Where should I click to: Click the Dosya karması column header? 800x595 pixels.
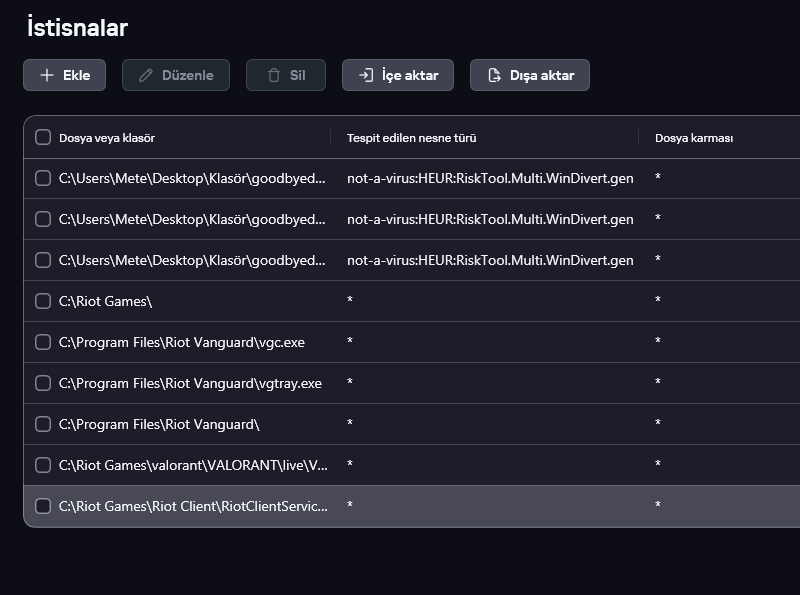pyautogui.click(x=694, y=138)
